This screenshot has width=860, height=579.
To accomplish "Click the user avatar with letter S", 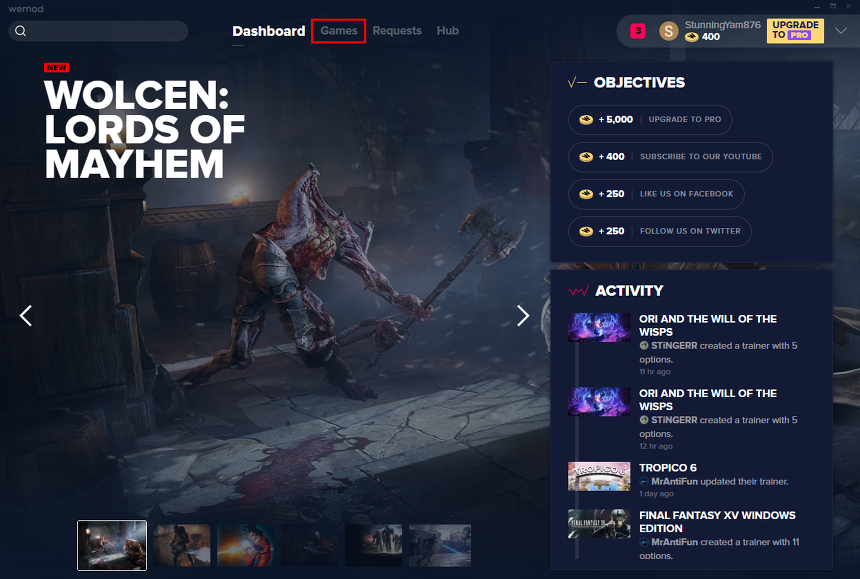I will click(669, 31).
